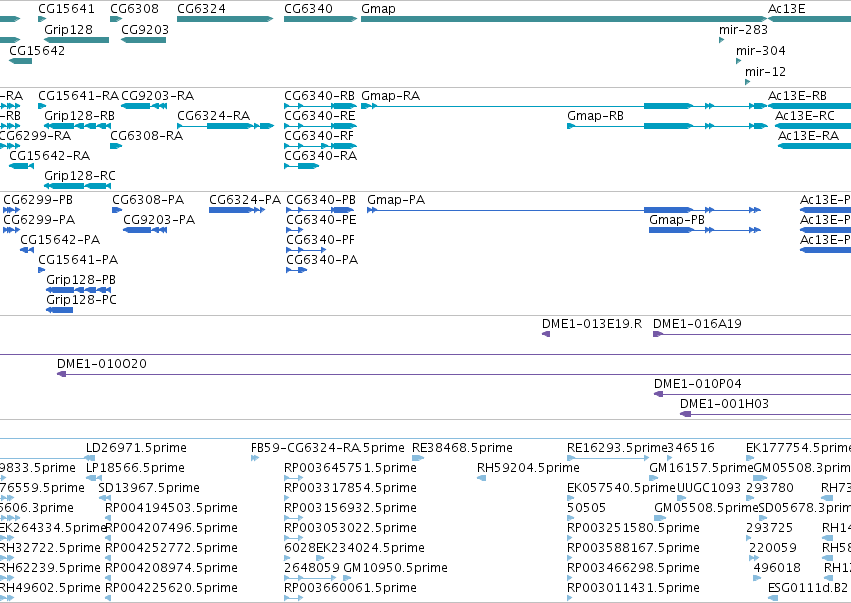Select the Gmap-PA protein label

point(396,200)
